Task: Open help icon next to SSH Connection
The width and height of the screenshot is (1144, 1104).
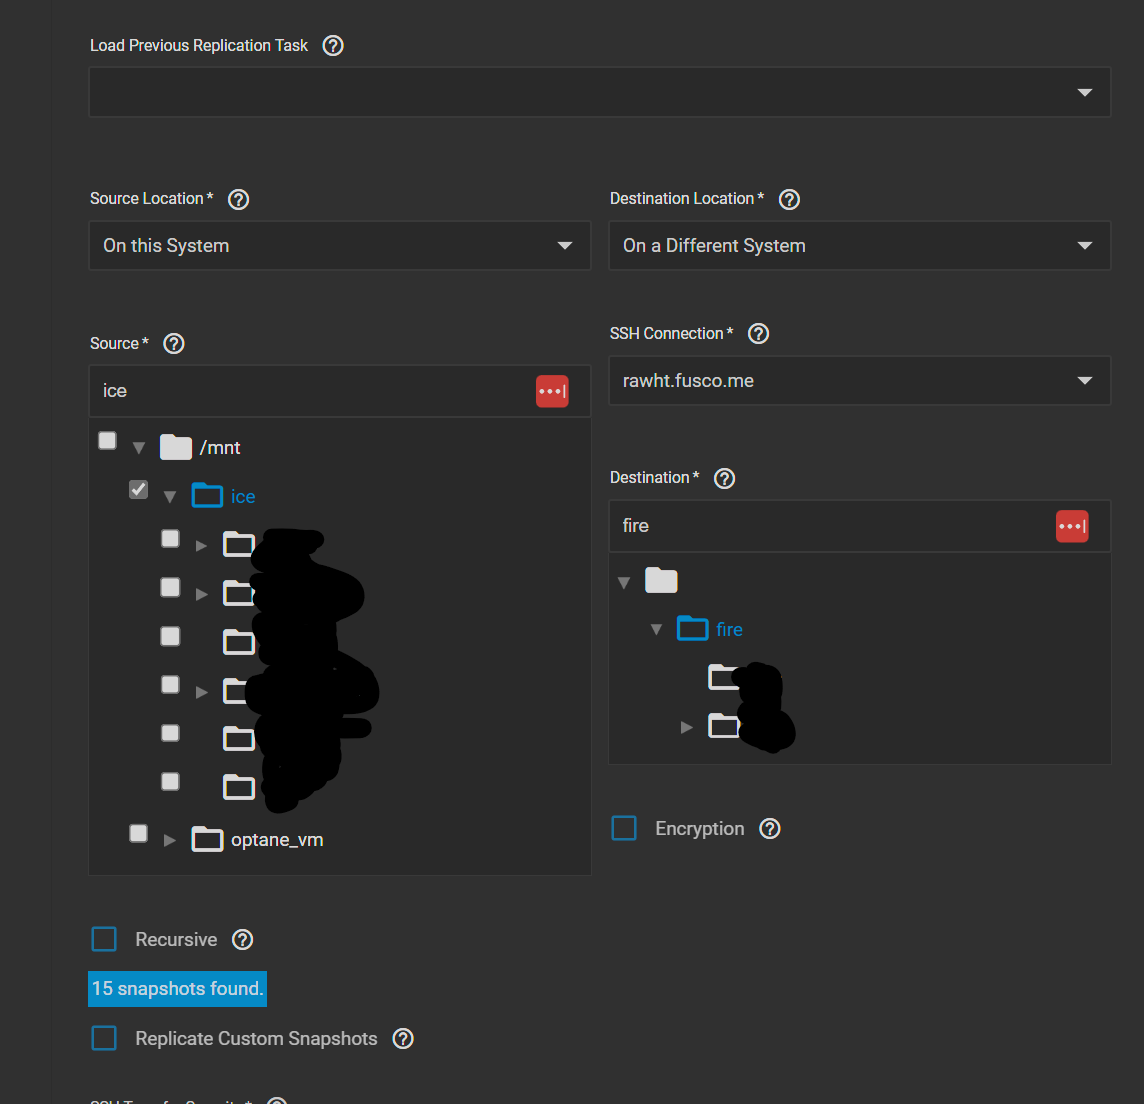Action: 759,333
